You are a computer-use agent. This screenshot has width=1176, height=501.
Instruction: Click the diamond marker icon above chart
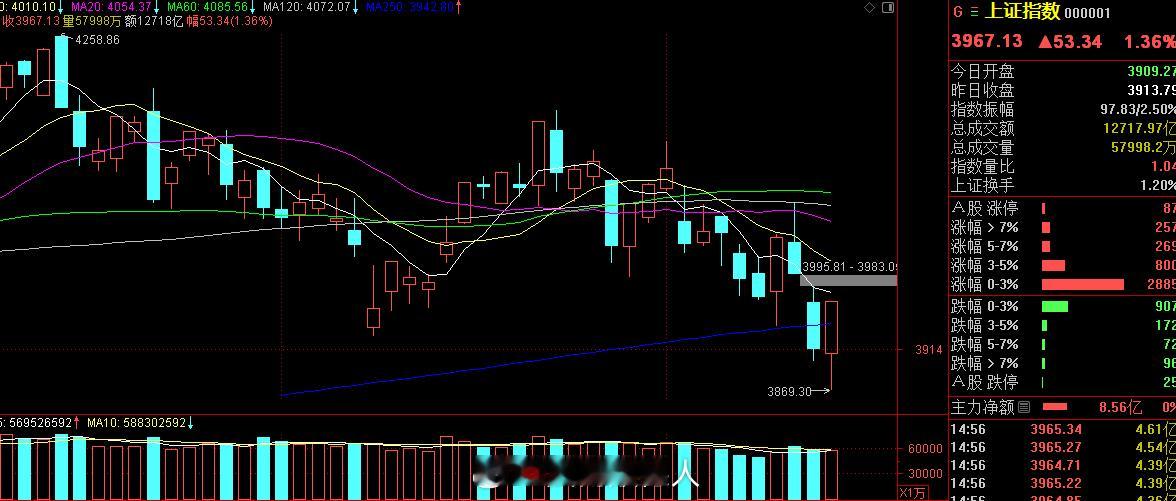869,8
